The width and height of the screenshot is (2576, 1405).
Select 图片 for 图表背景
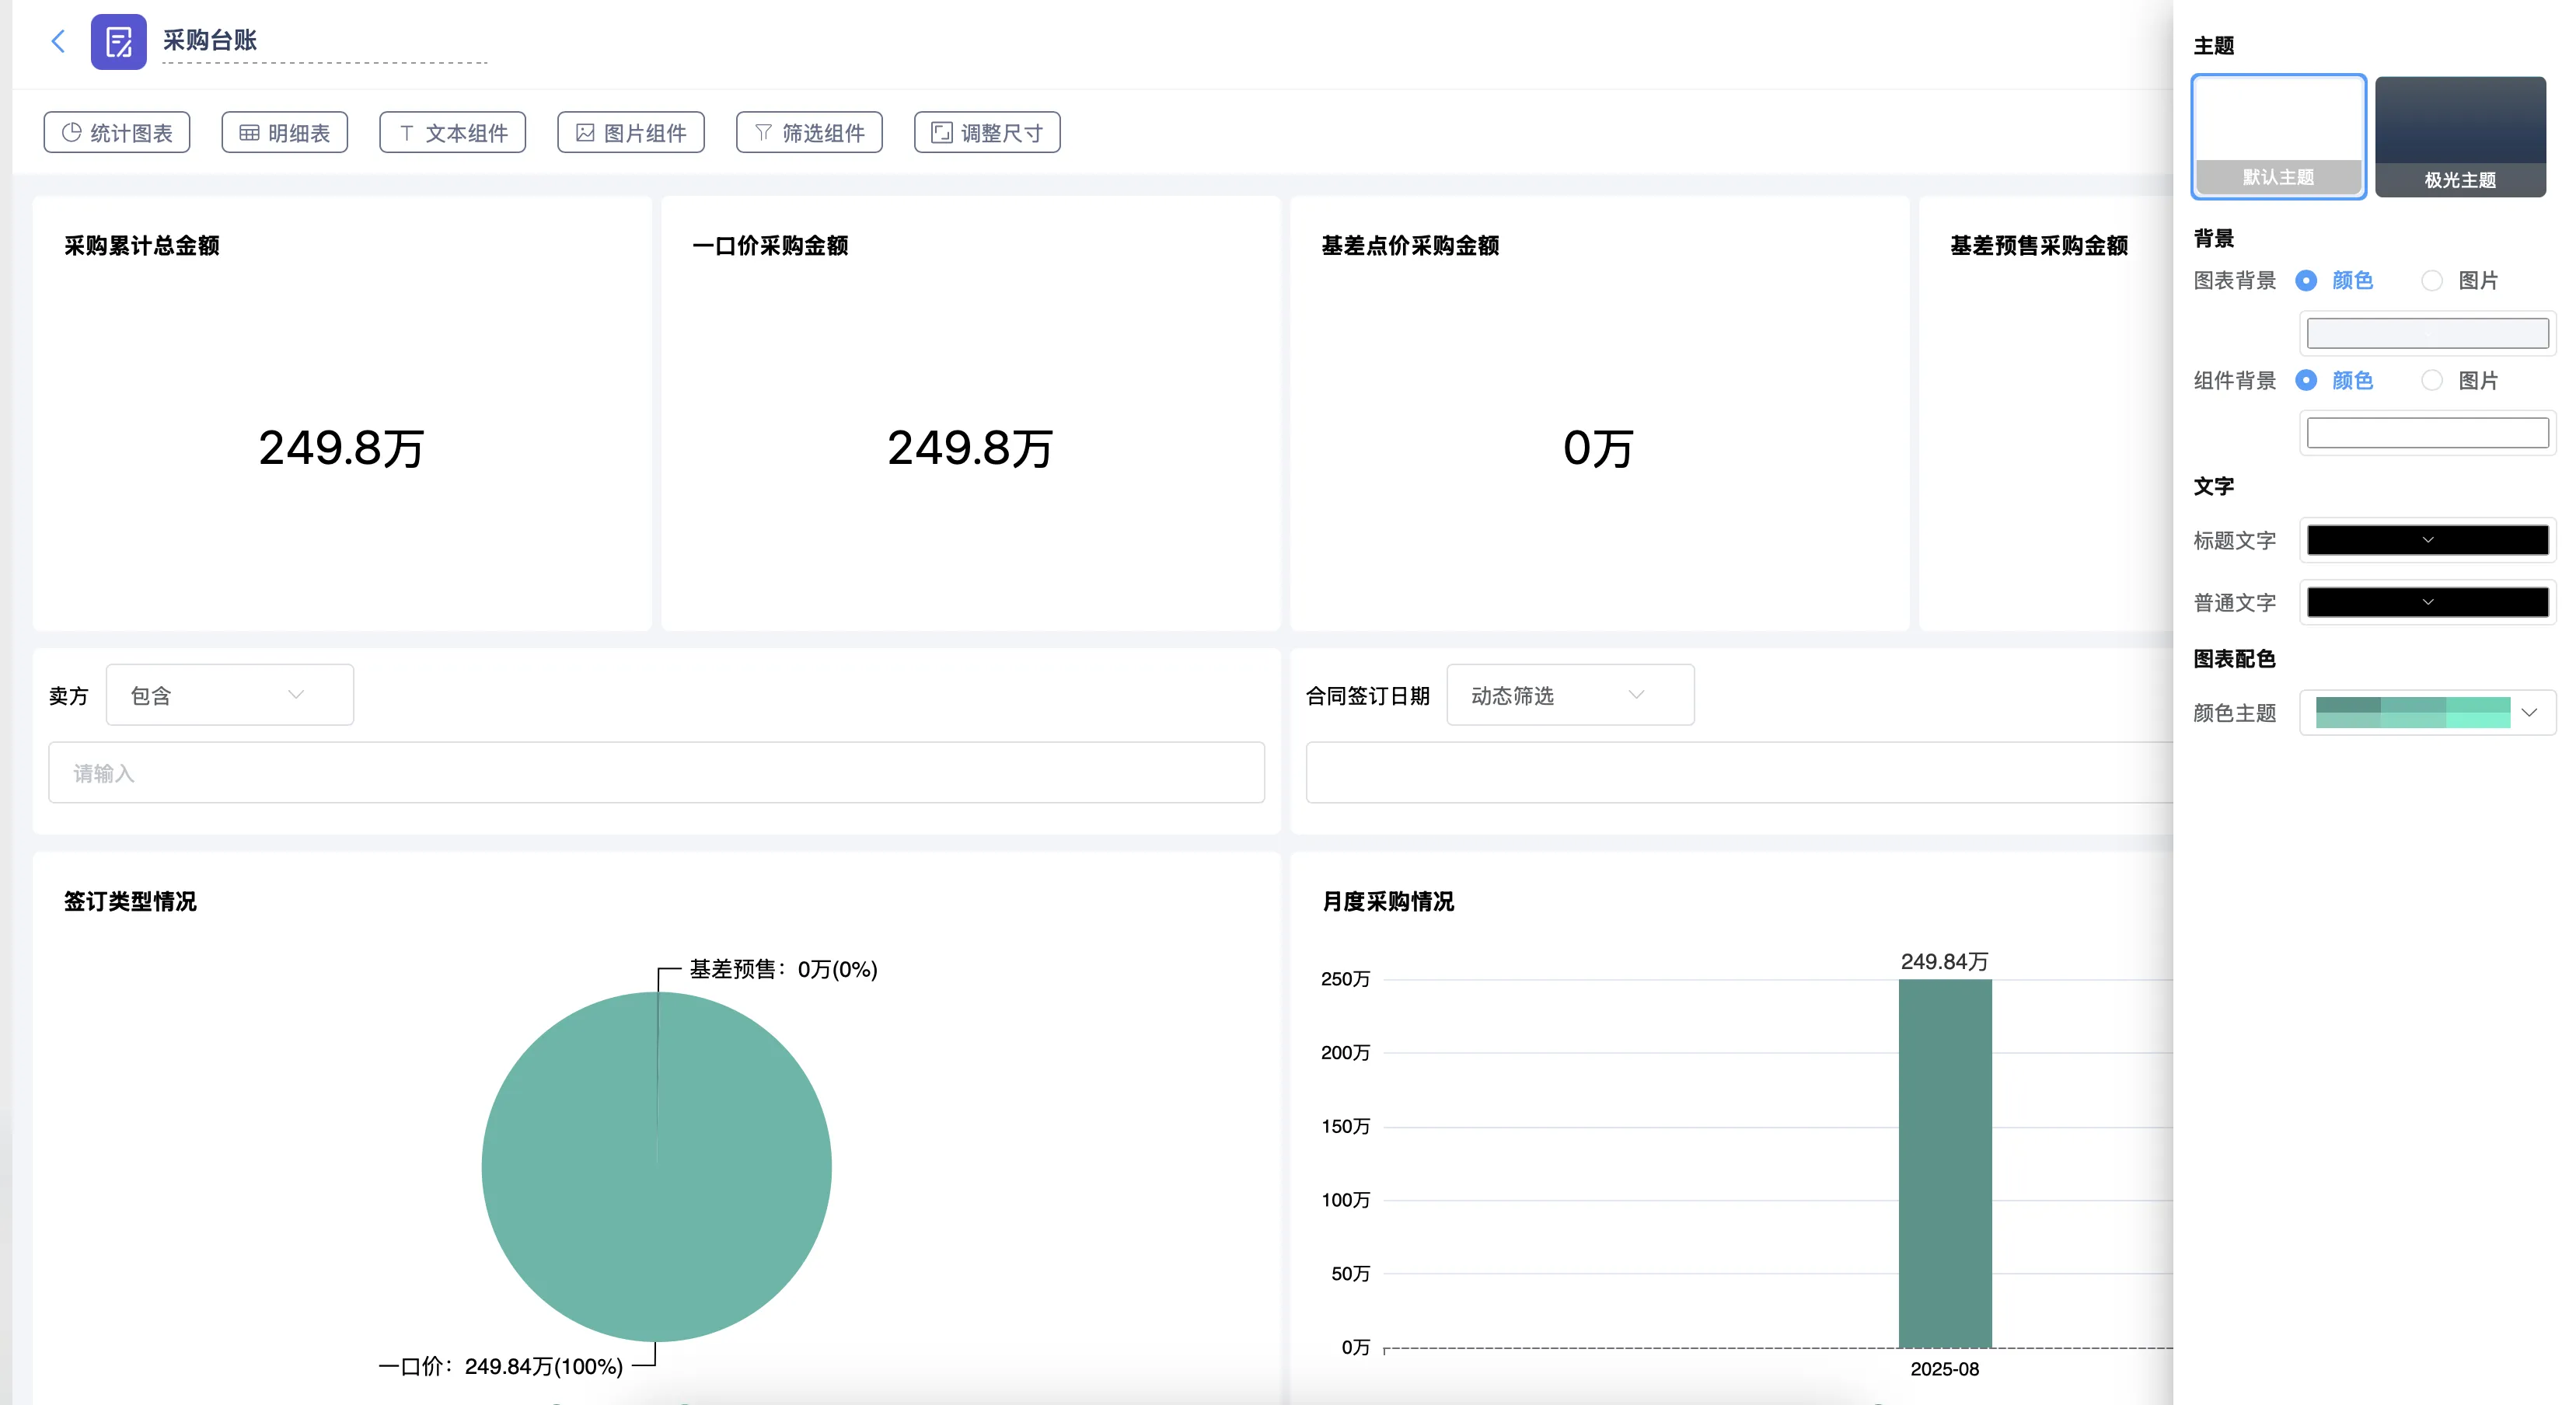coord(2432,281)
